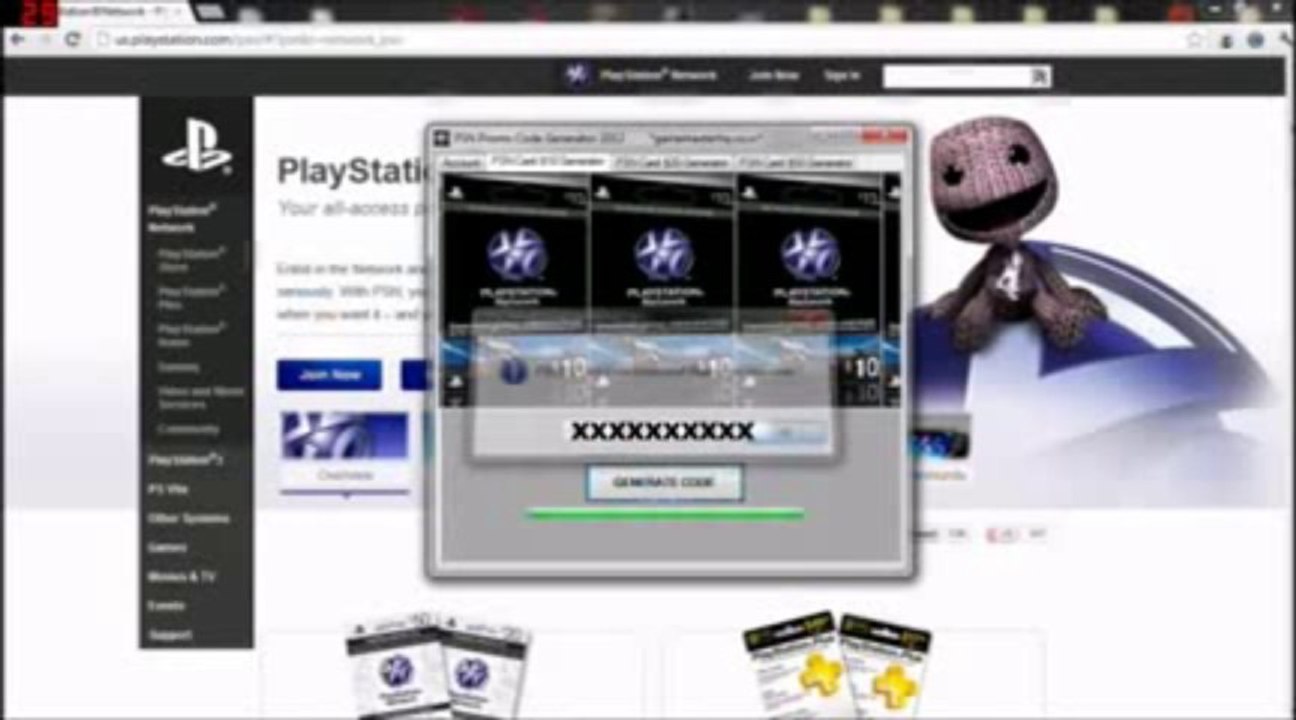
Task: Click the XXXXXXXXXX generated code text
Action: pyautogui.click(x=662, y=432)
